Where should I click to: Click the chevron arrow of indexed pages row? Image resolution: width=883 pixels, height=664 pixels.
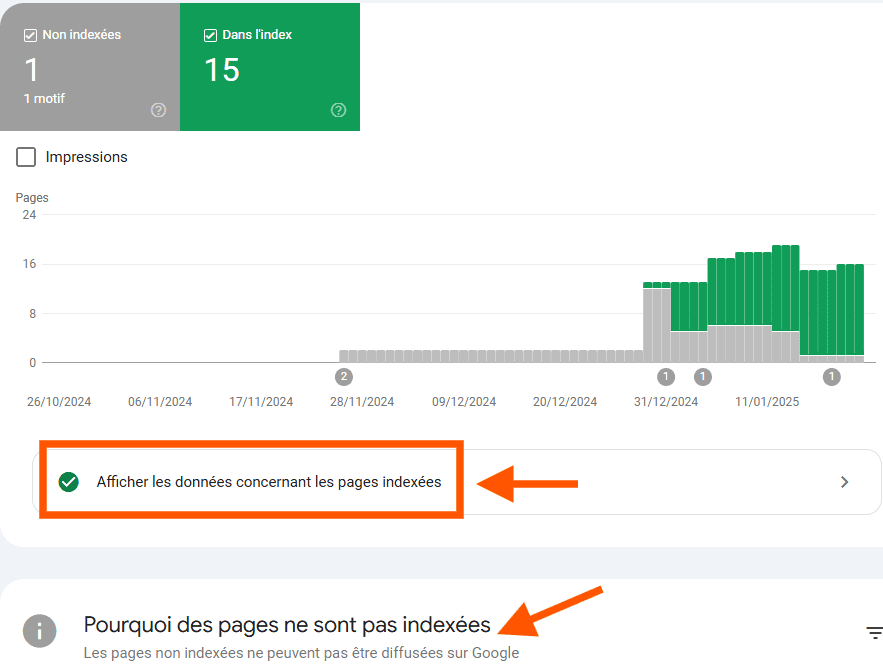[844, 482]
